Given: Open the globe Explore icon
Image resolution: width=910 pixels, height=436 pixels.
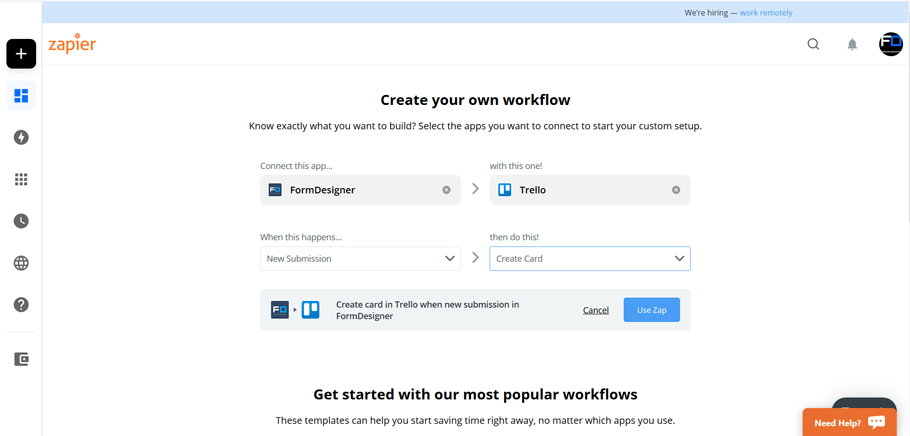Looking at the screenshot, I should 21,263.
